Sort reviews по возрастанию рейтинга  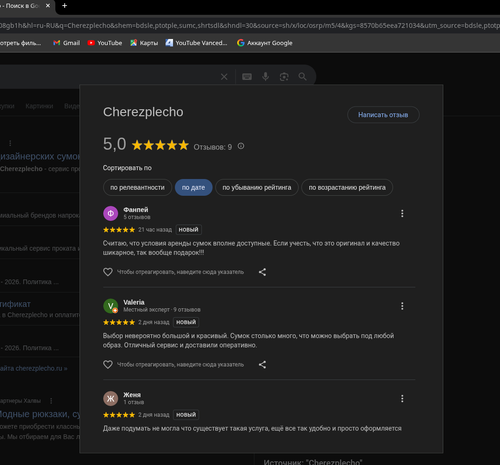347,188
